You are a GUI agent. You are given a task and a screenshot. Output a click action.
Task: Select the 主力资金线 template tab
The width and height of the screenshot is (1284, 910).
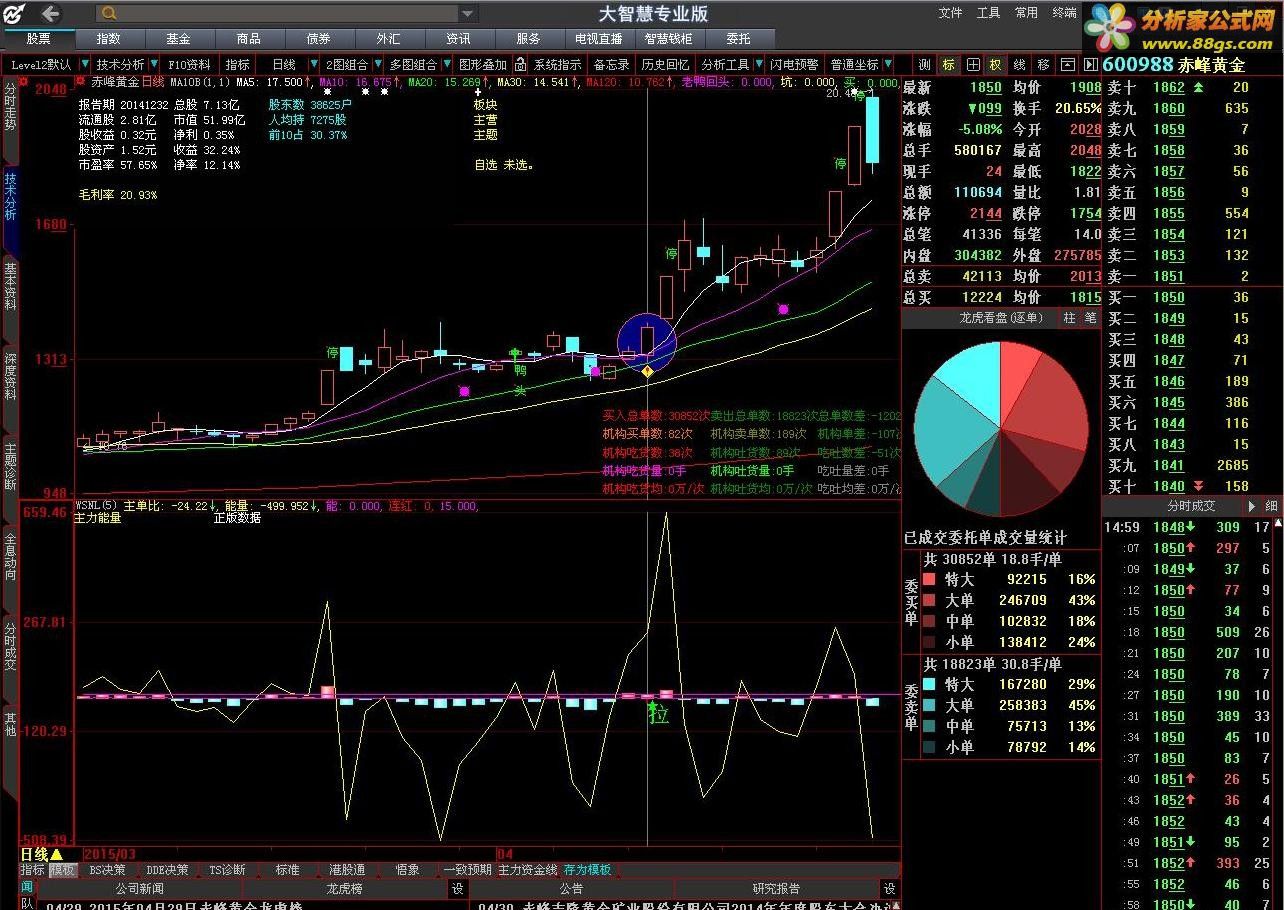[528, 870]
